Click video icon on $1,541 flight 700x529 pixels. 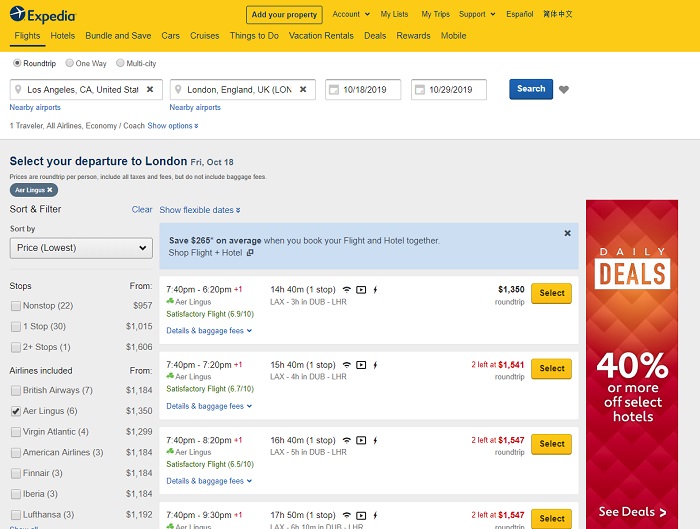(361, 365)
